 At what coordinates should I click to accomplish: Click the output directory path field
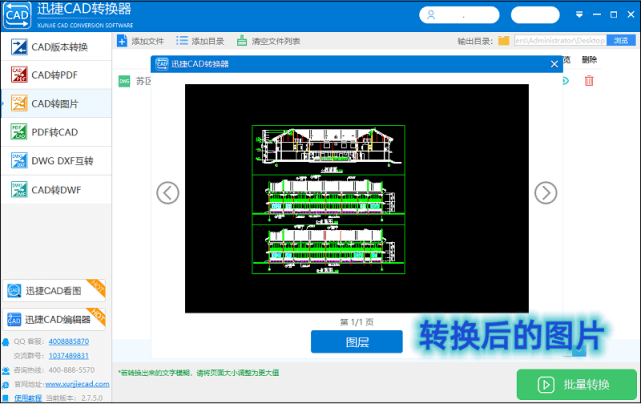pos(560,40)
